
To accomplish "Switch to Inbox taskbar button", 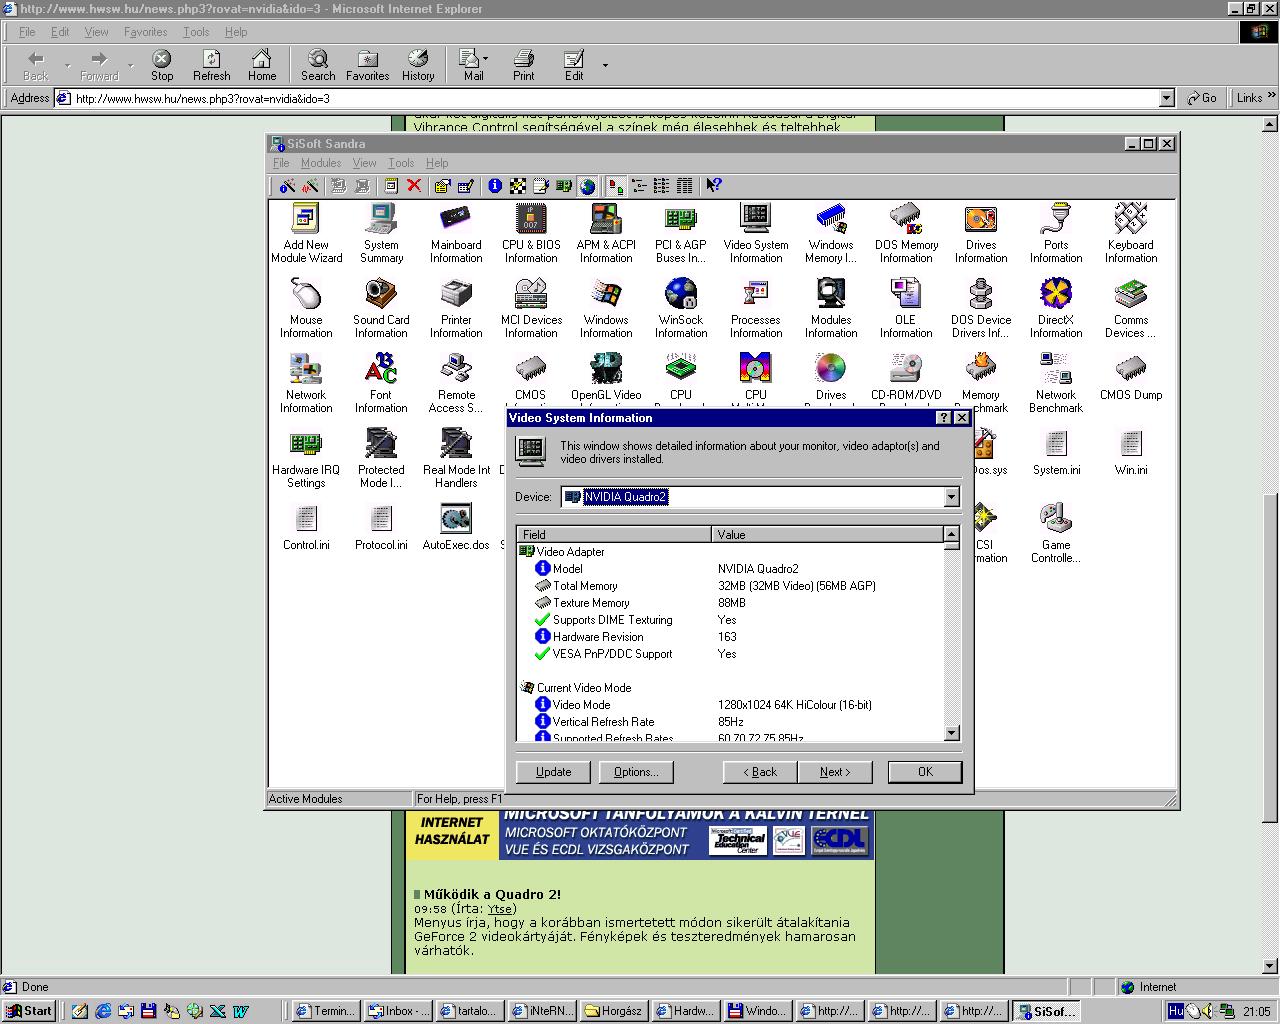I will [399, 1011].
